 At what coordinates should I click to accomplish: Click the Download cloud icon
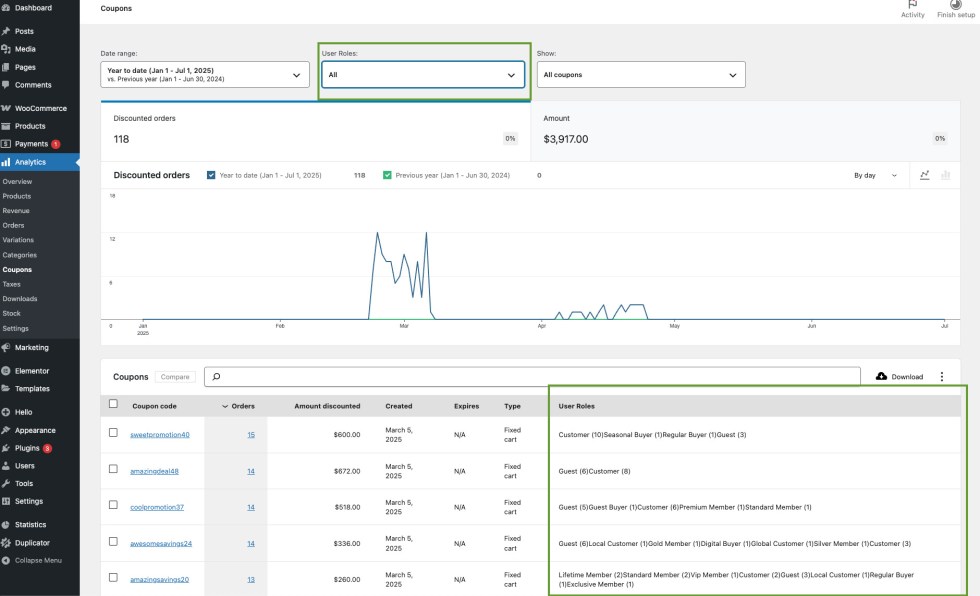pos(881,377)
